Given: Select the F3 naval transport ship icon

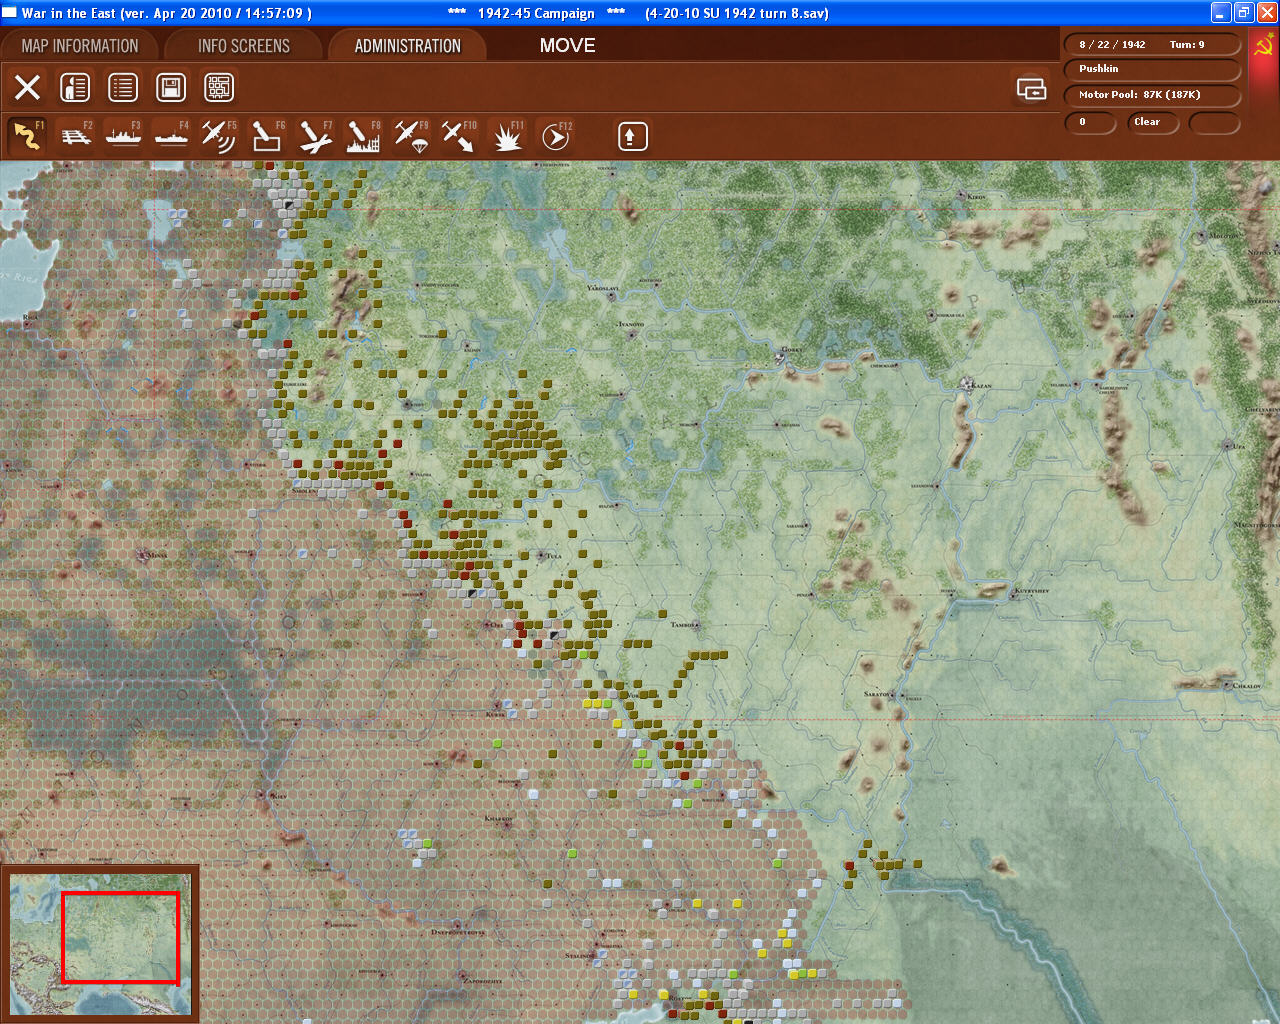Looking at the screenshot, I should click(124, 136).
